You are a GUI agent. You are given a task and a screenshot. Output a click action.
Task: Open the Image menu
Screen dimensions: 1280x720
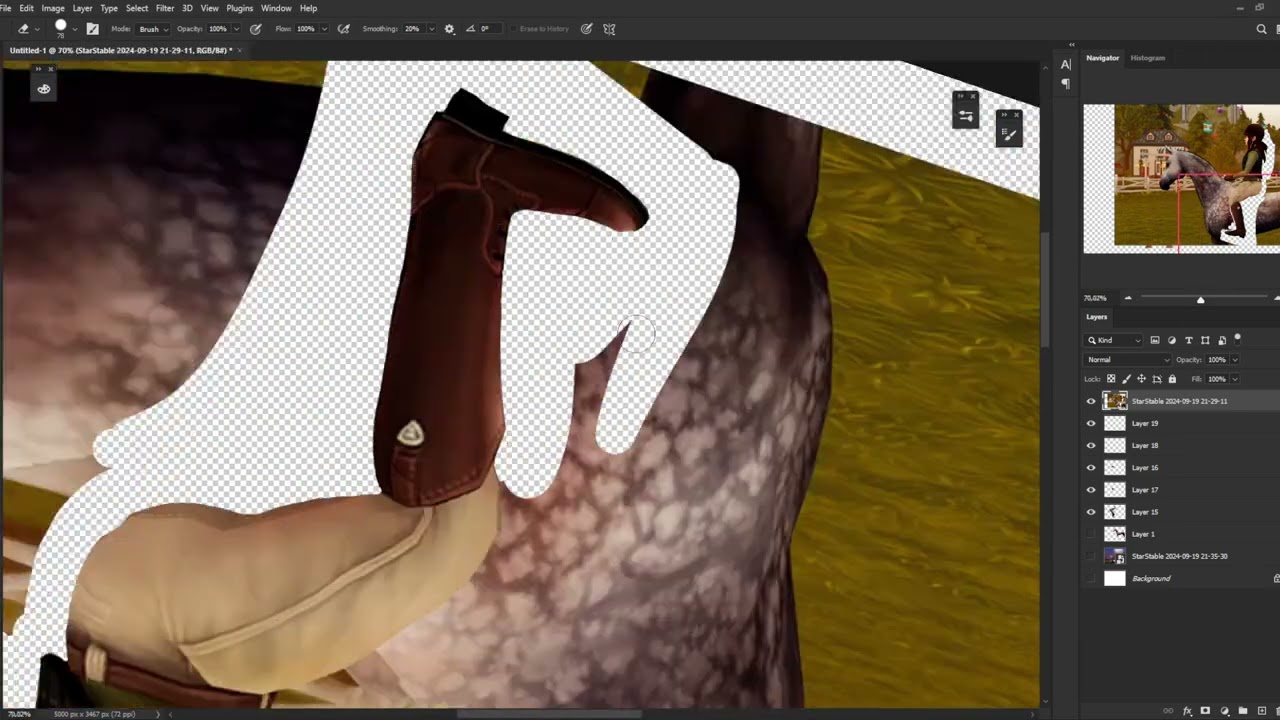(x=53, y=8)
